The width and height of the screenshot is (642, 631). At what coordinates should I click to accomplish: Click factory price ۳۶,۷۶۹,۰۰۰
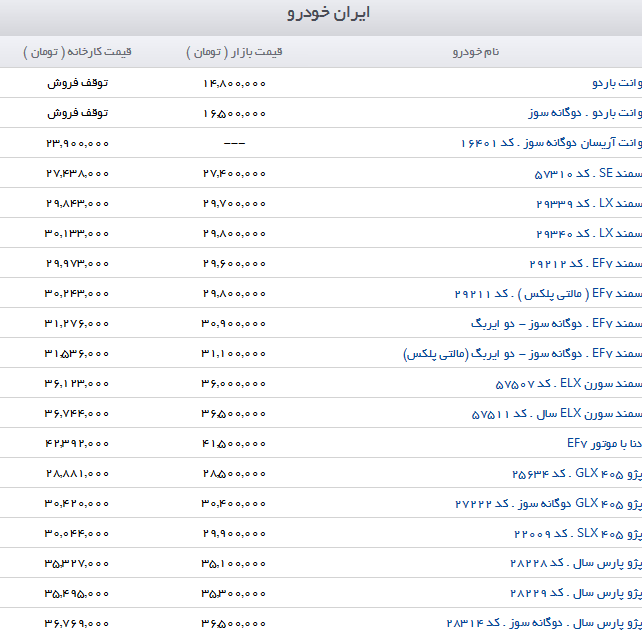coord(77,624)
